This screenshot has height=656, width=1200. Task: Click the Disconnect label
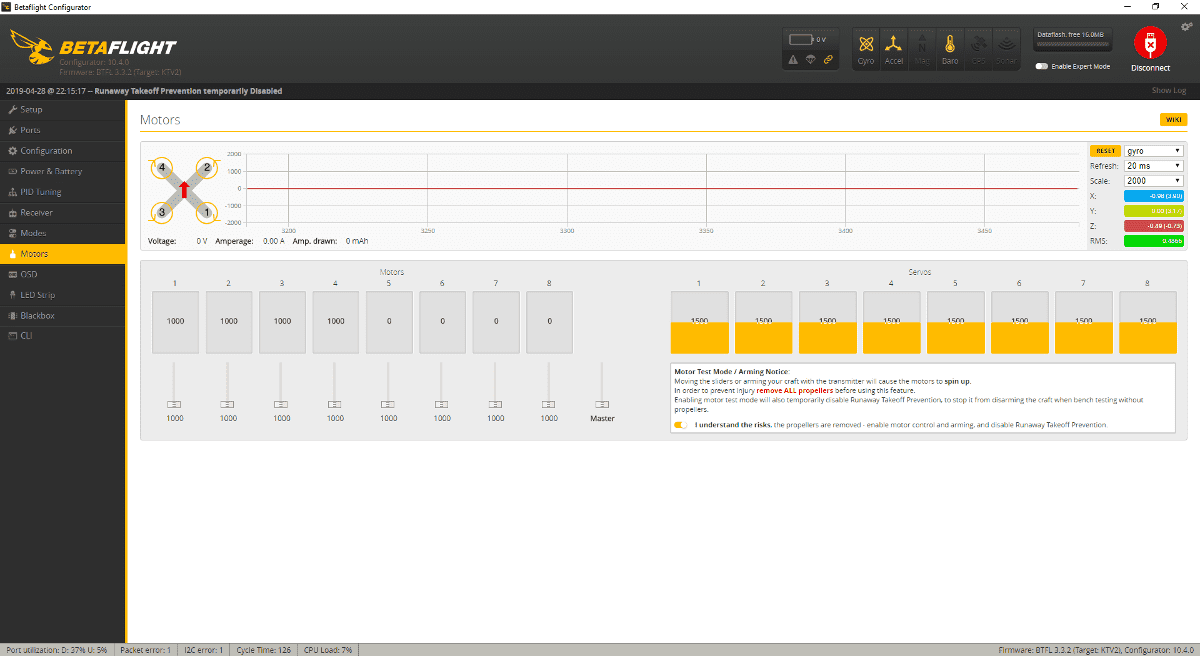pos(1150,68)
